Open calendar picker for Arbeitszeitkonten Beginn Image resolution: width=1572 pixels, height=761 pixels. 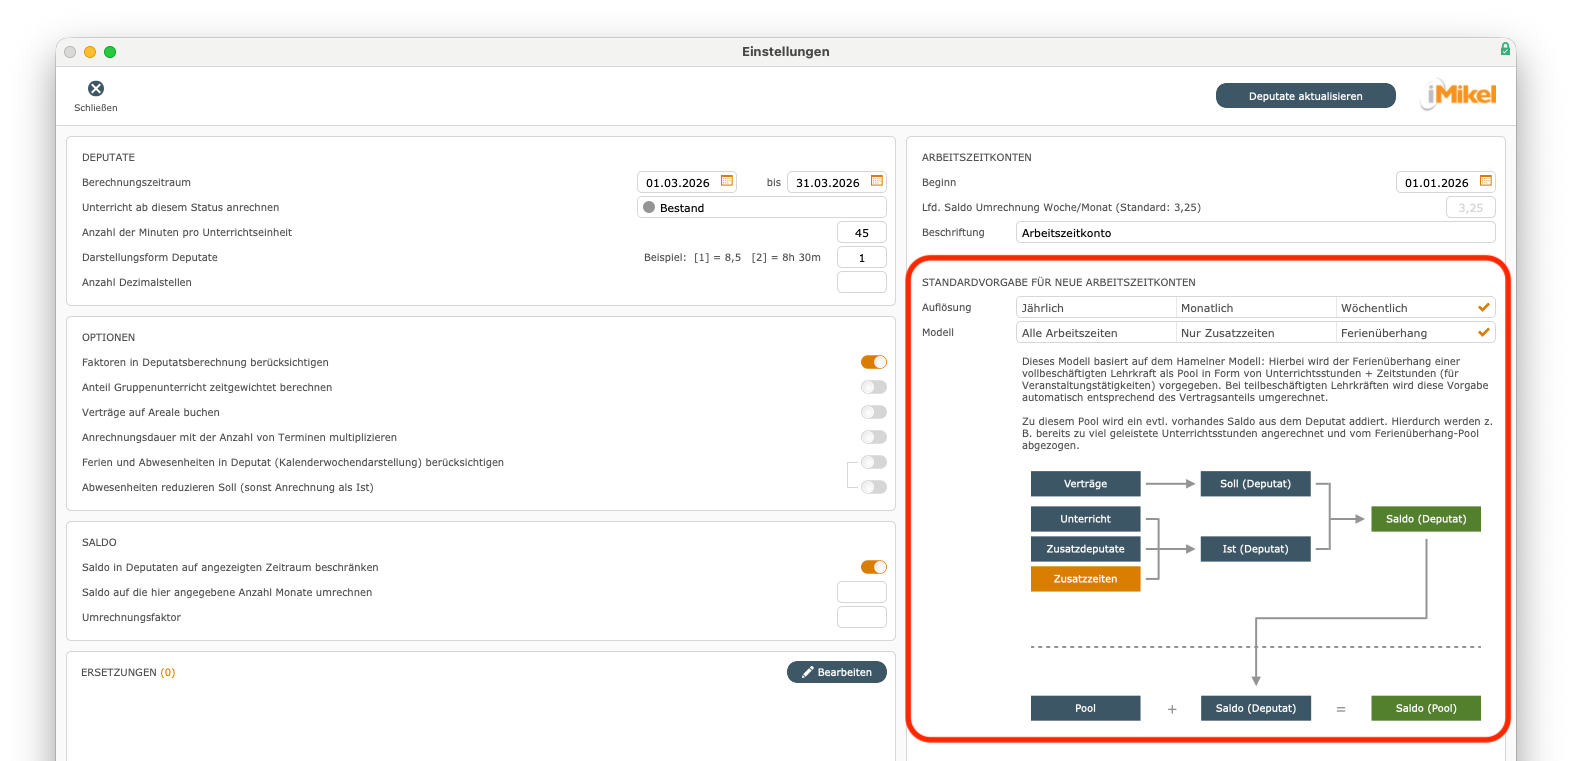[1485, 181]
